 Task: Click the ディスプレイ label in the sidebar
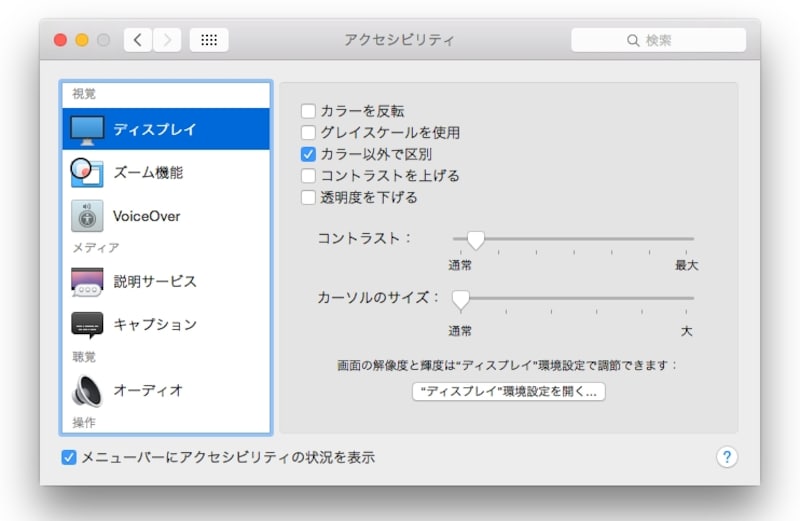pyautogui.click(x=155, y=129)
